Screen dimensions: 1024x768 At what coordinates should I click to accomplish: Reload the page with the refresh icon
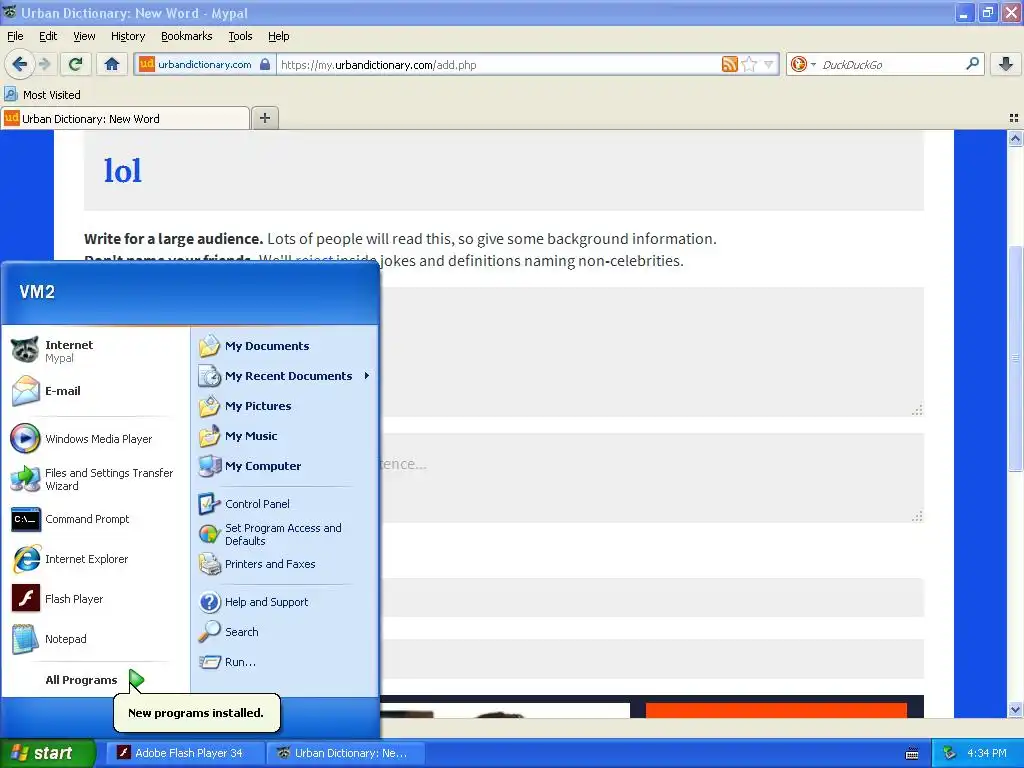[75, 64]
